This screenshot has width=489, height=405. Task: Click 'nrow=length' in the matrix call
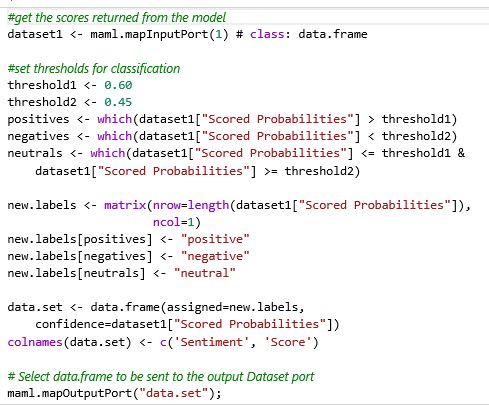(x=191, y=205)
